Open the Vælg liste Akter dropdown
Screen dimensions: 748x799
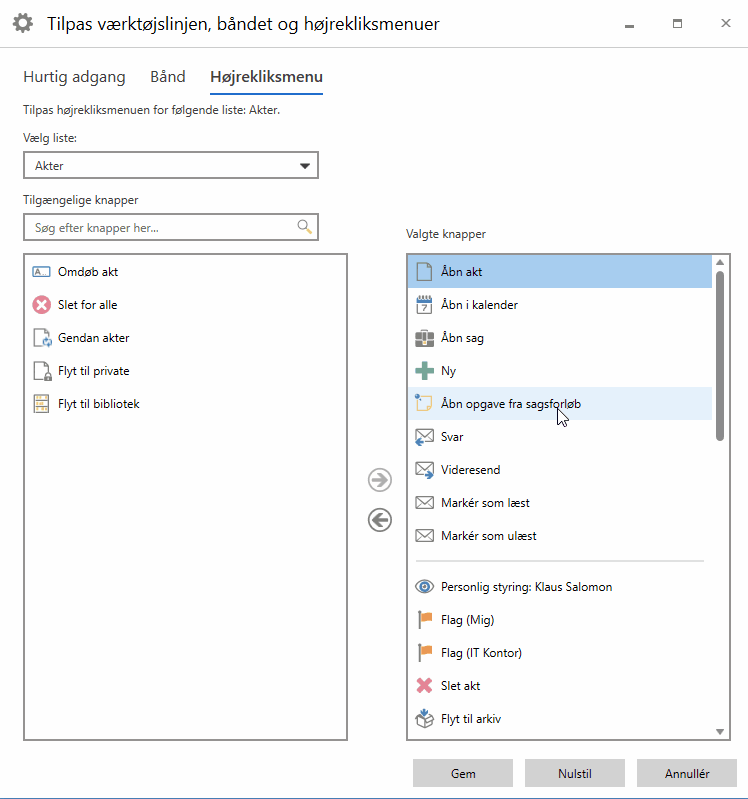(171, 165)
